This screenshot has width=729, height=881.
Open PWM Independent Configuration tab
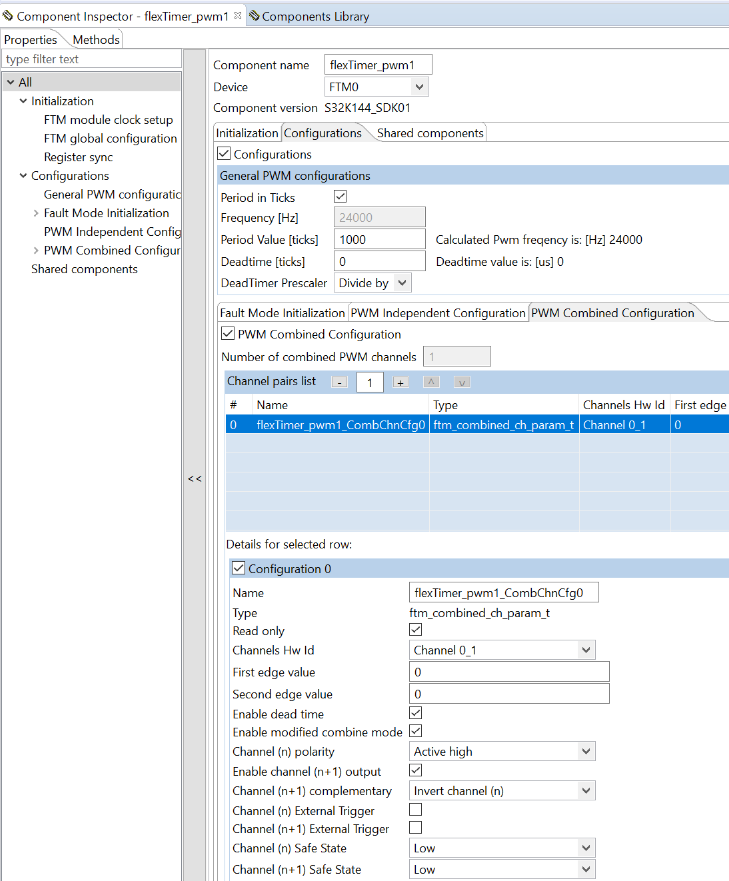tap(438, 313)
